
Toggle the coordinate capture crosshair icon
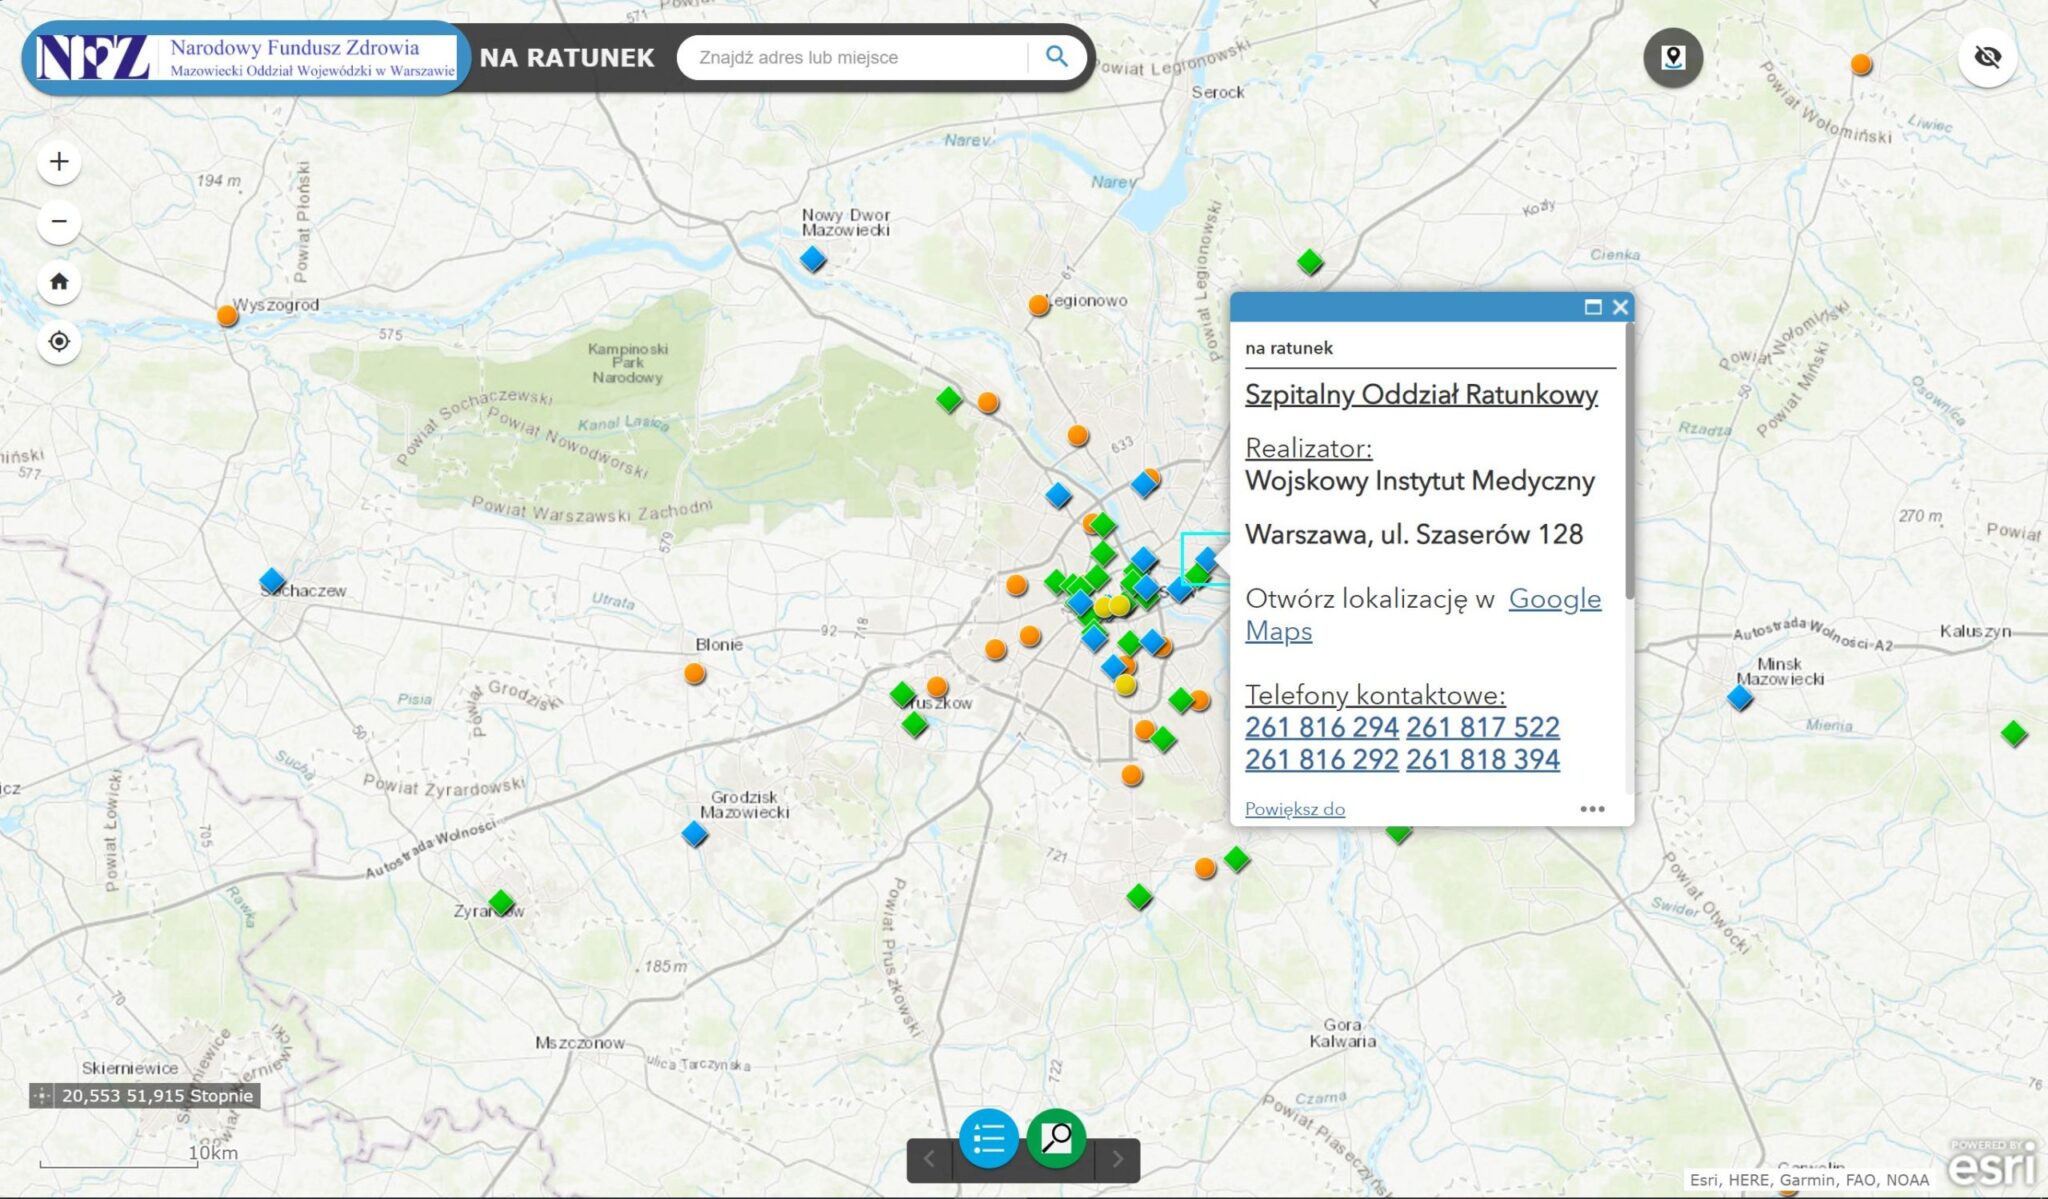click(x=42, y=1096)
